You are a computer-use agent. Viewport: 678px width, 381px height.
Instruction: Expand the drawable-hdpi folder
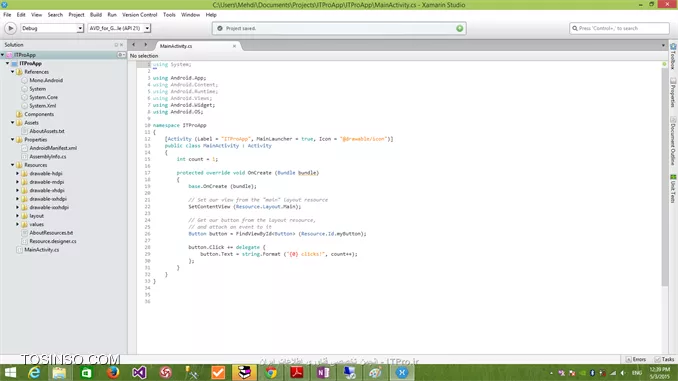pos(18,173)
